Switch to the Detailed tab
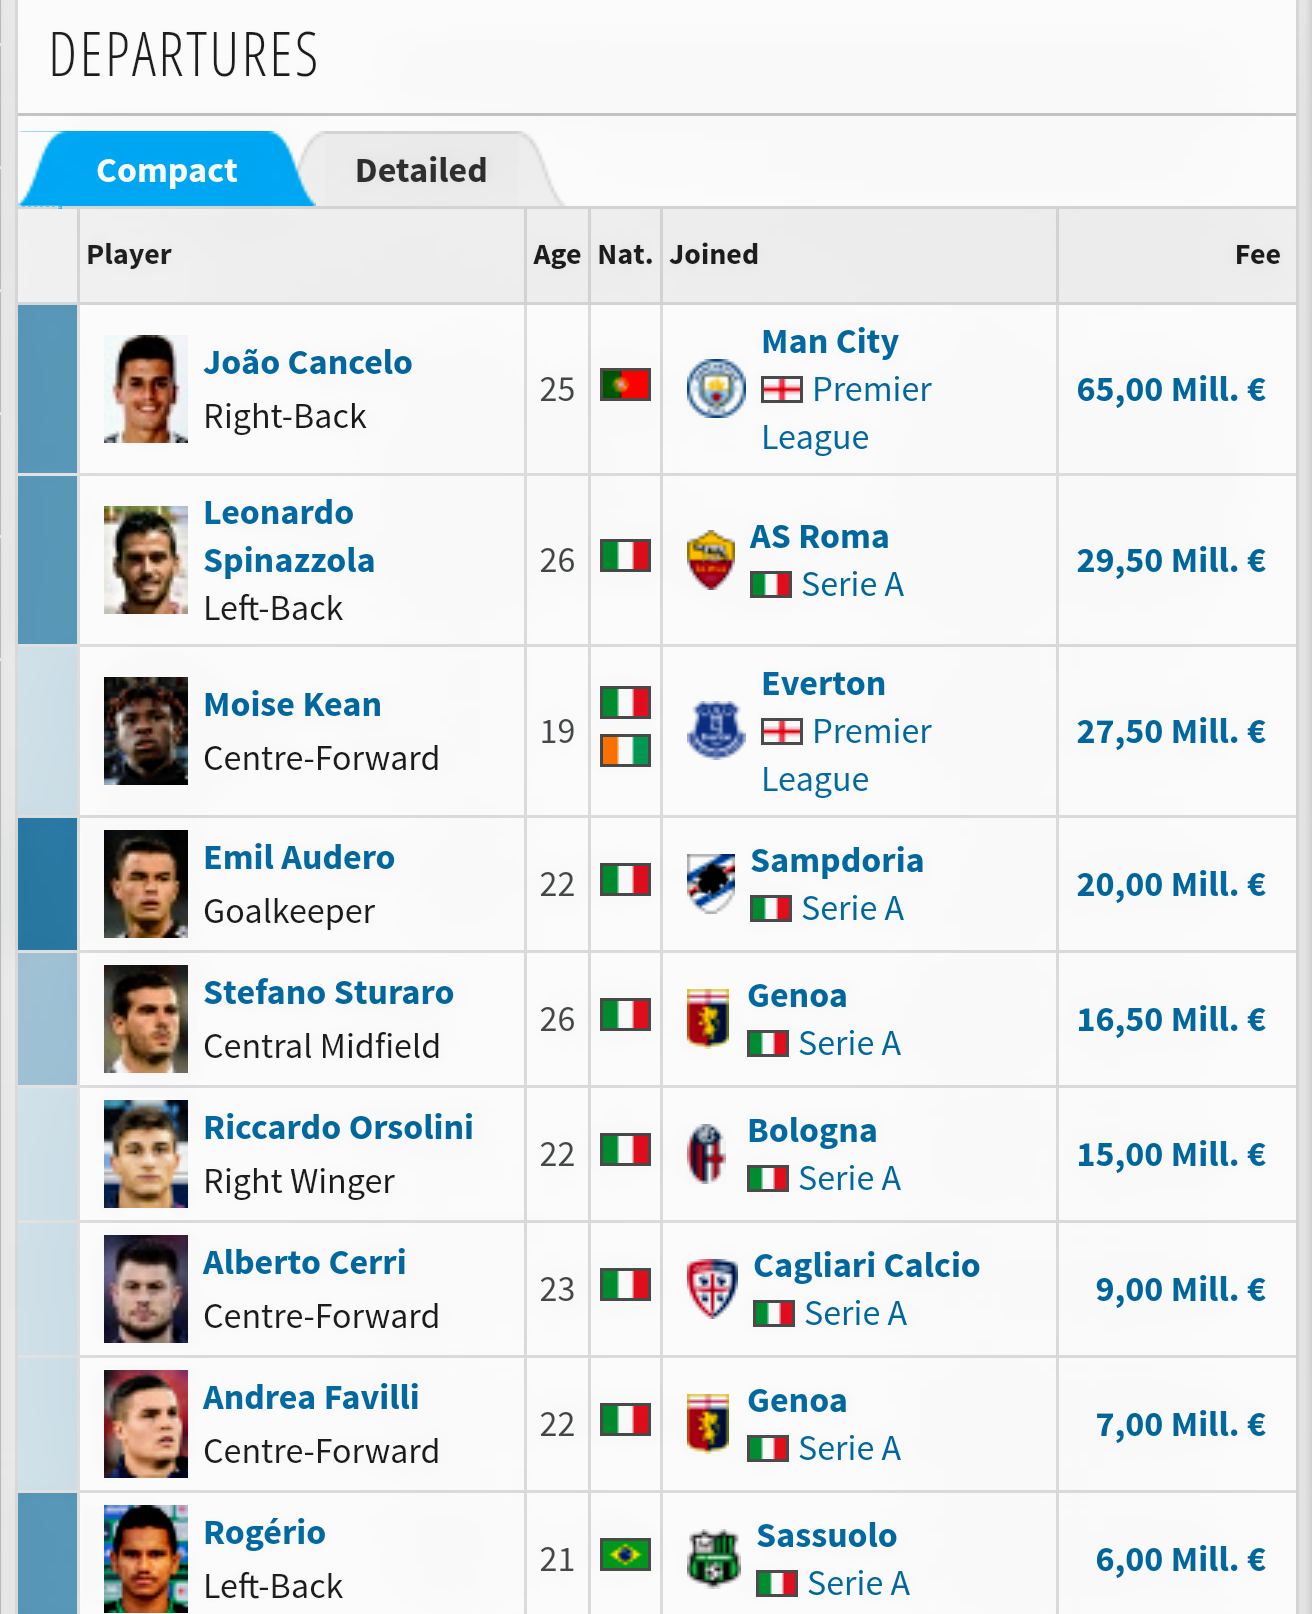 pyautogui.click(x=421, y=171)
